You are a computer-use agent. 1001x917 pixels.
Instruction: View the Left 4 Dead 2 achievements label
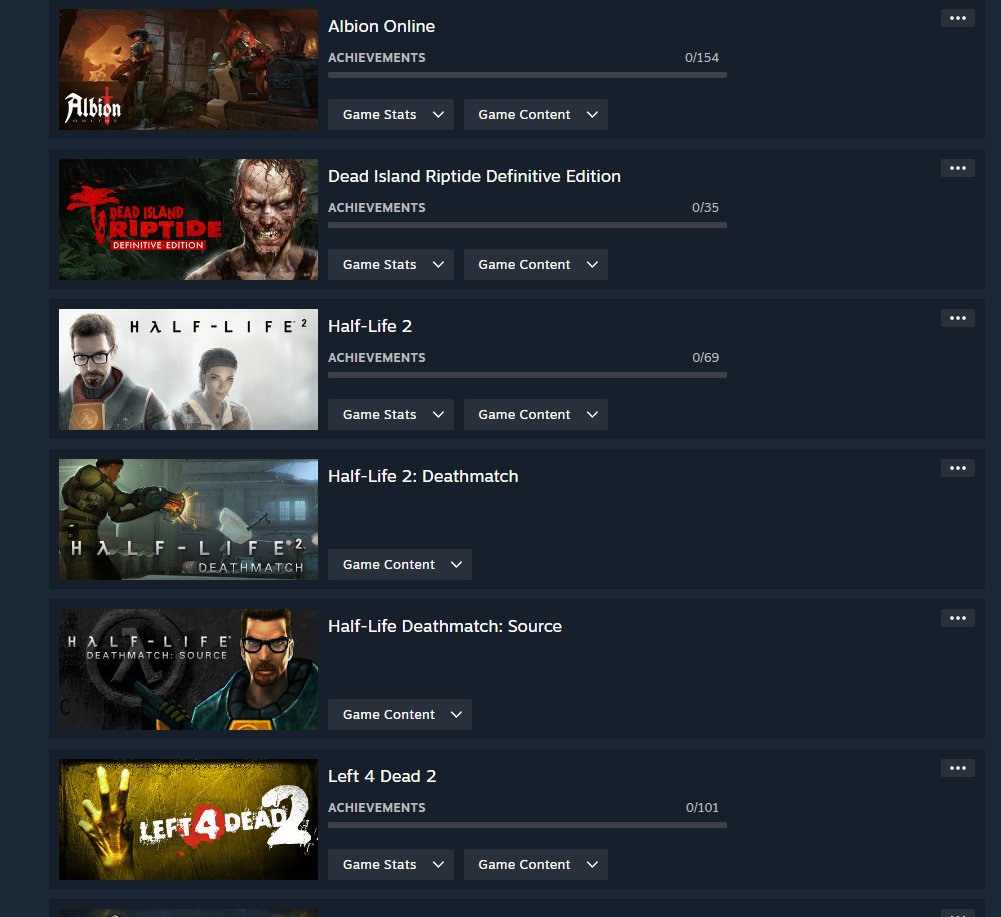tap(377, 808)
